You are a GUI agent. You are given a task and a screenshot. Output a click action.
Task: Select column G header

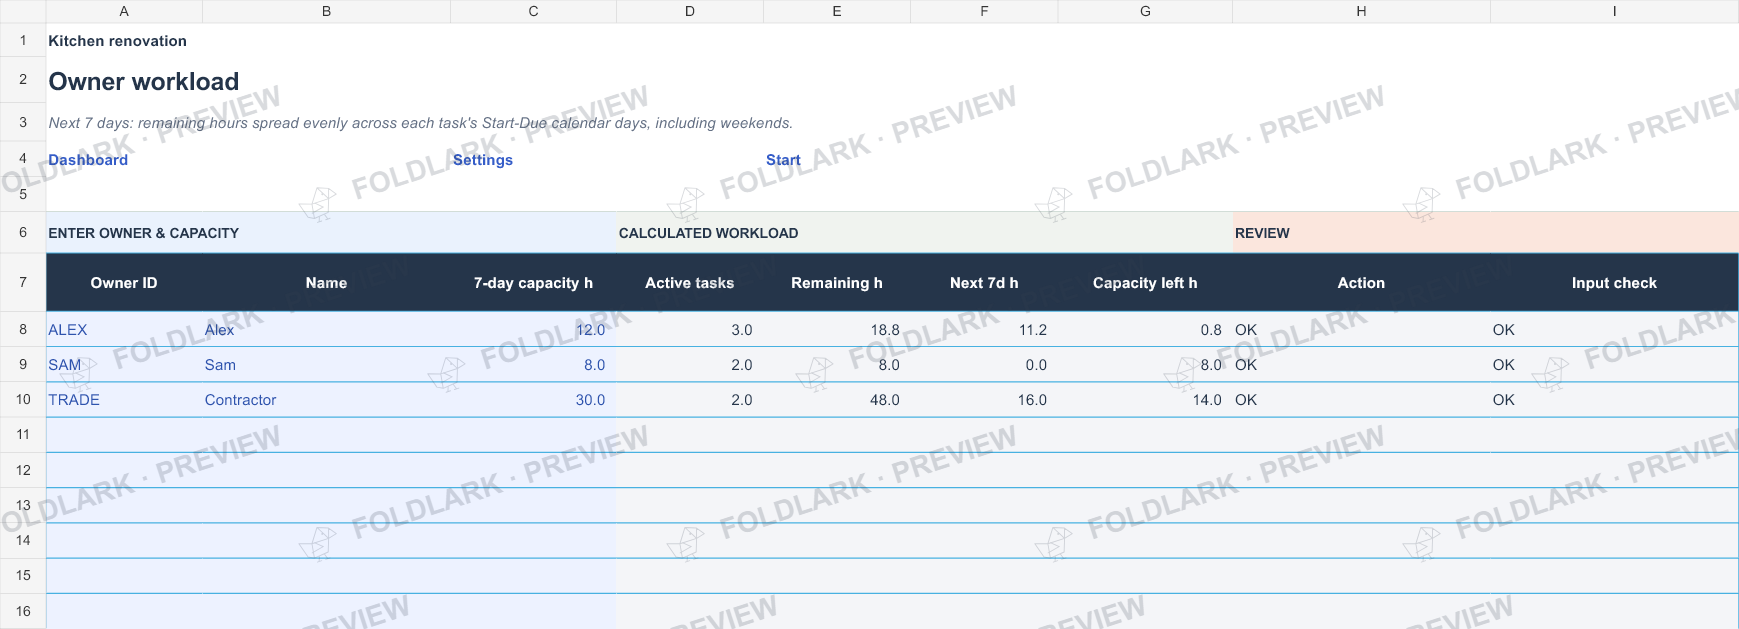(x=1145, y=11)
